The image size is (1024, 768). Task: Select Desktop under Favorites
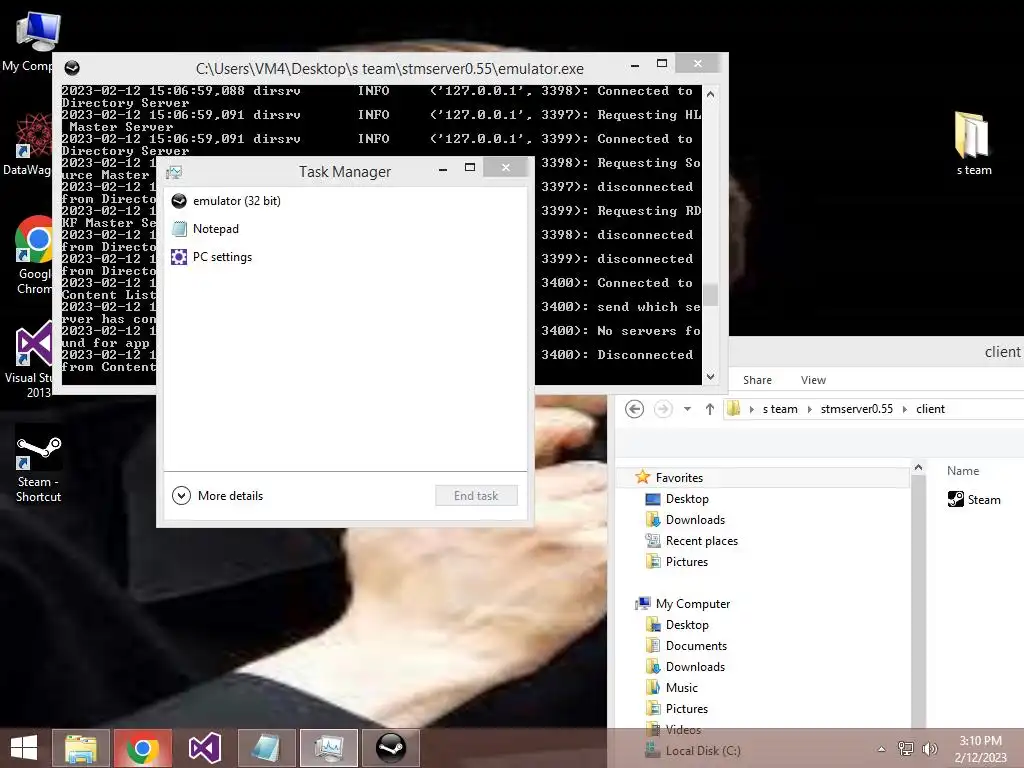pyautogui.click(x=687, y=499)
